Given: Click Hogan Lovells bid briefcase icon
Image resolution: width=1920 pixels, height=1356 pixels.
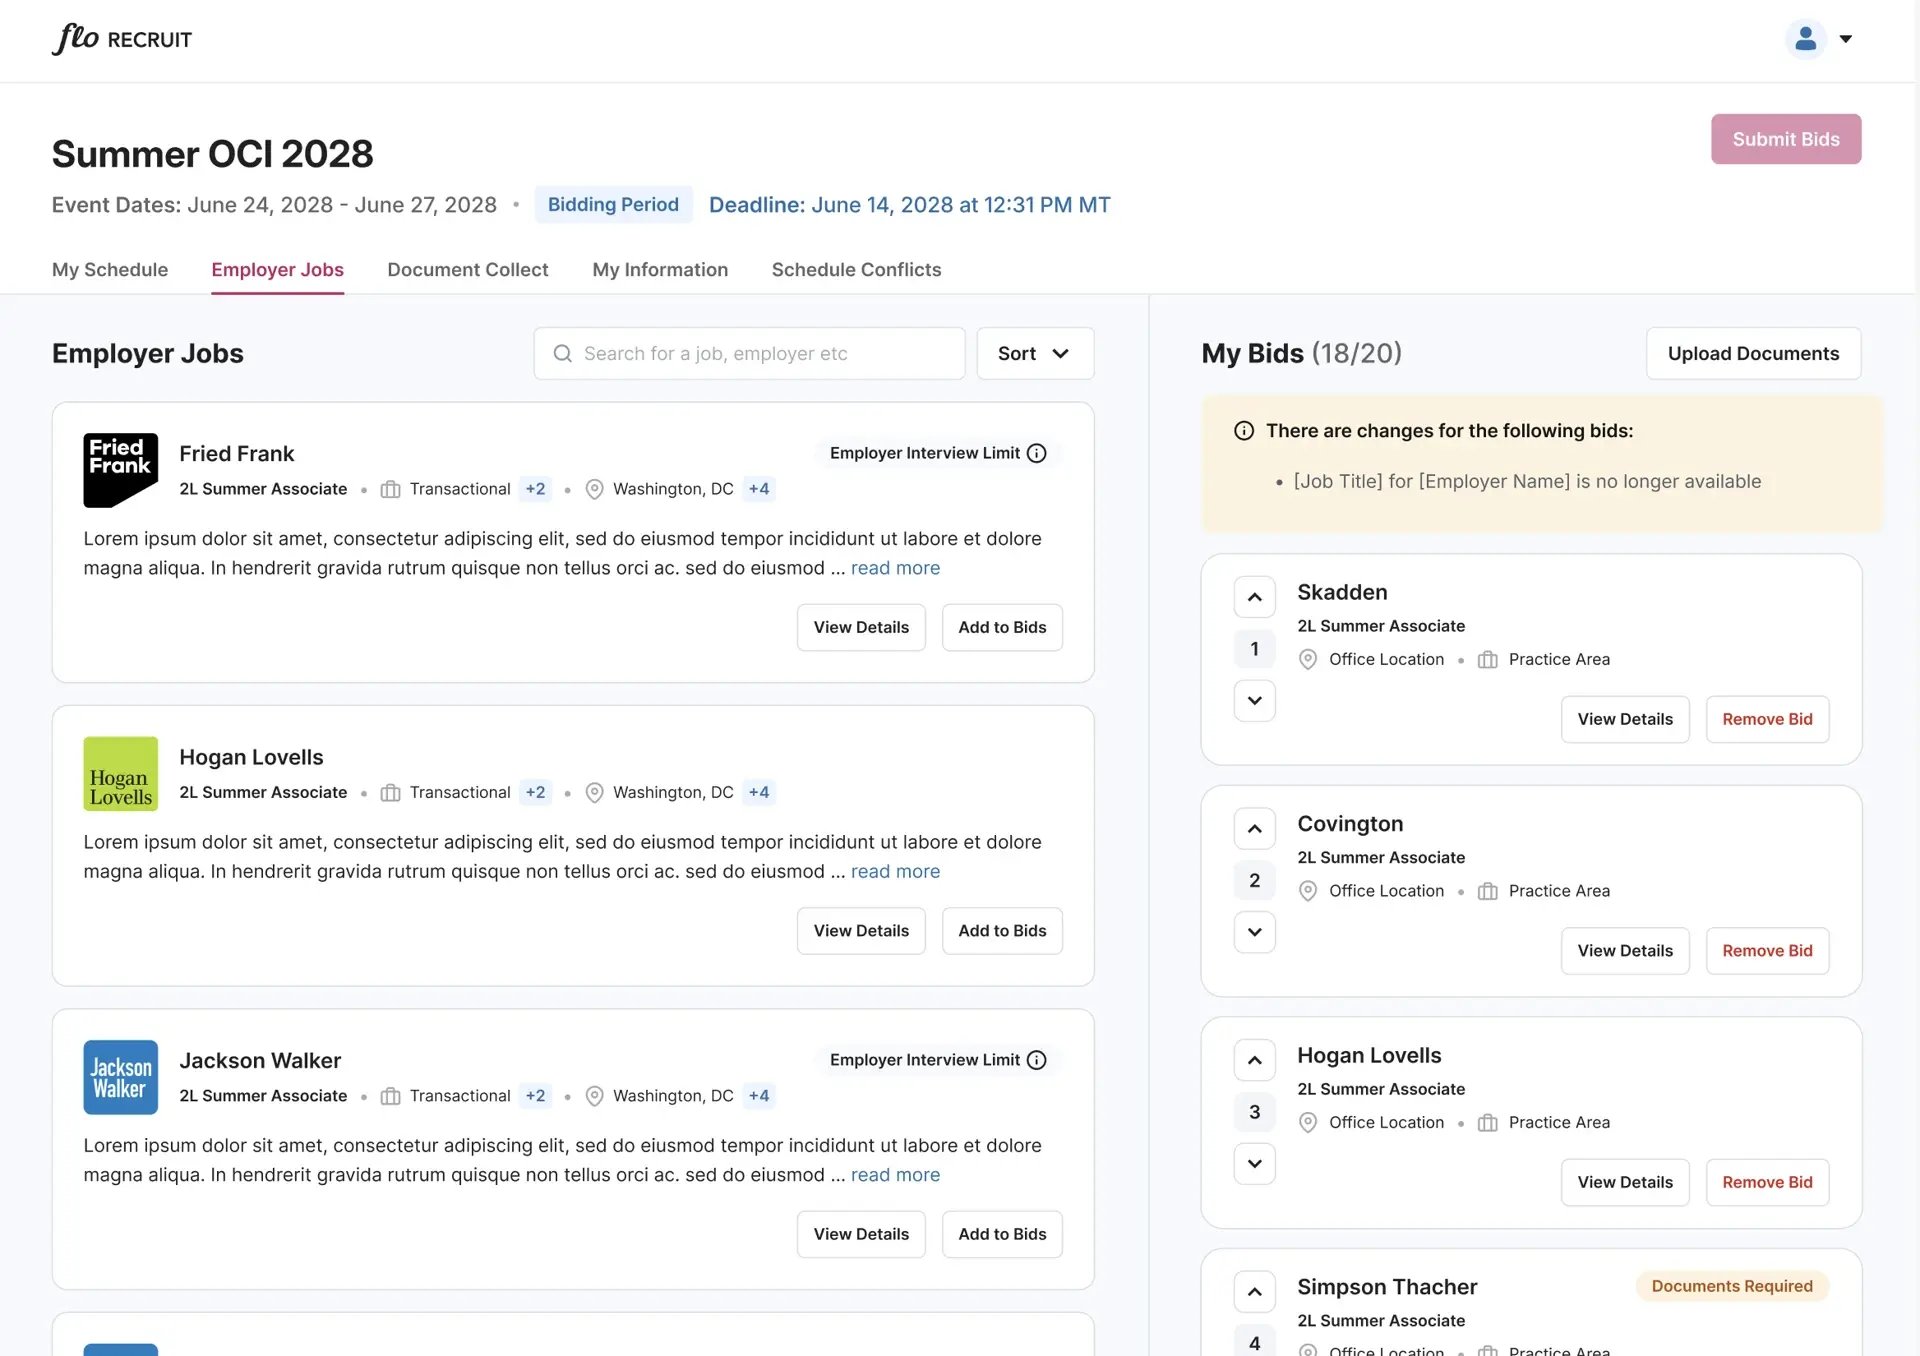Looking at the screenshot, I should pos(1487,1122).
